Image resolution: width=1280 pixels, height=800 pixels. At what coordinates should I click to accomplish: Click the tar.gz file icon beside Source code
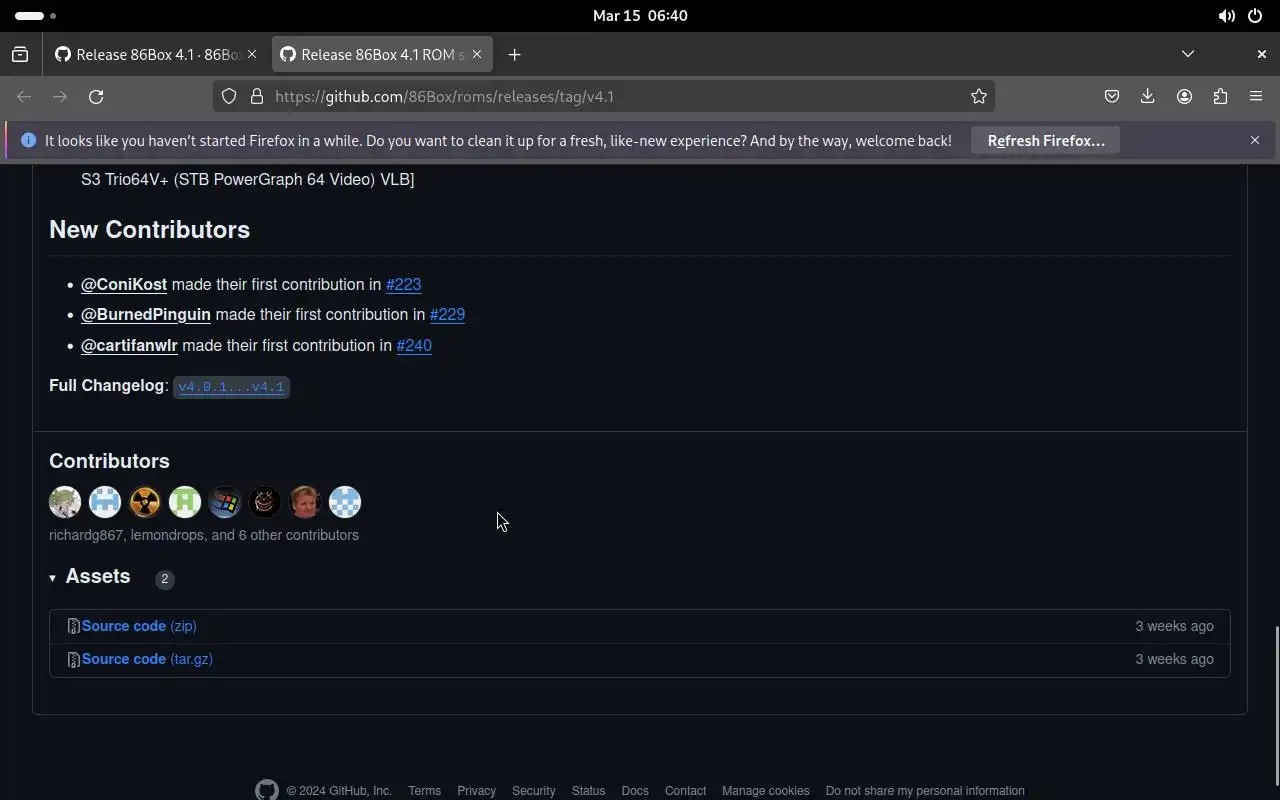tap(73, 659)
